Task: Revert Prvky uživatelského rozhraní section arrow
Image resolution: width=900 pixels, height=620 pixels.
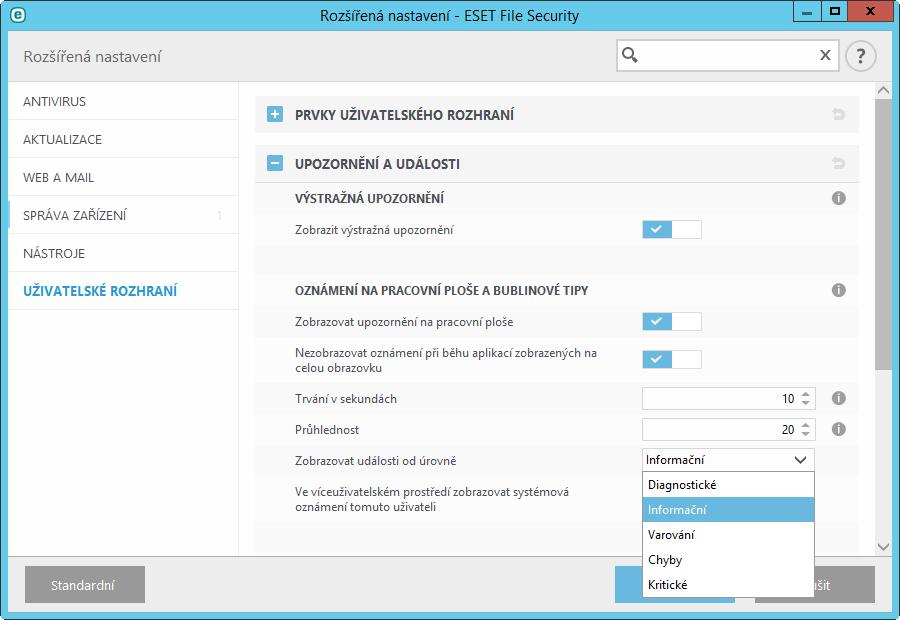Action: (x=839, y=114)
